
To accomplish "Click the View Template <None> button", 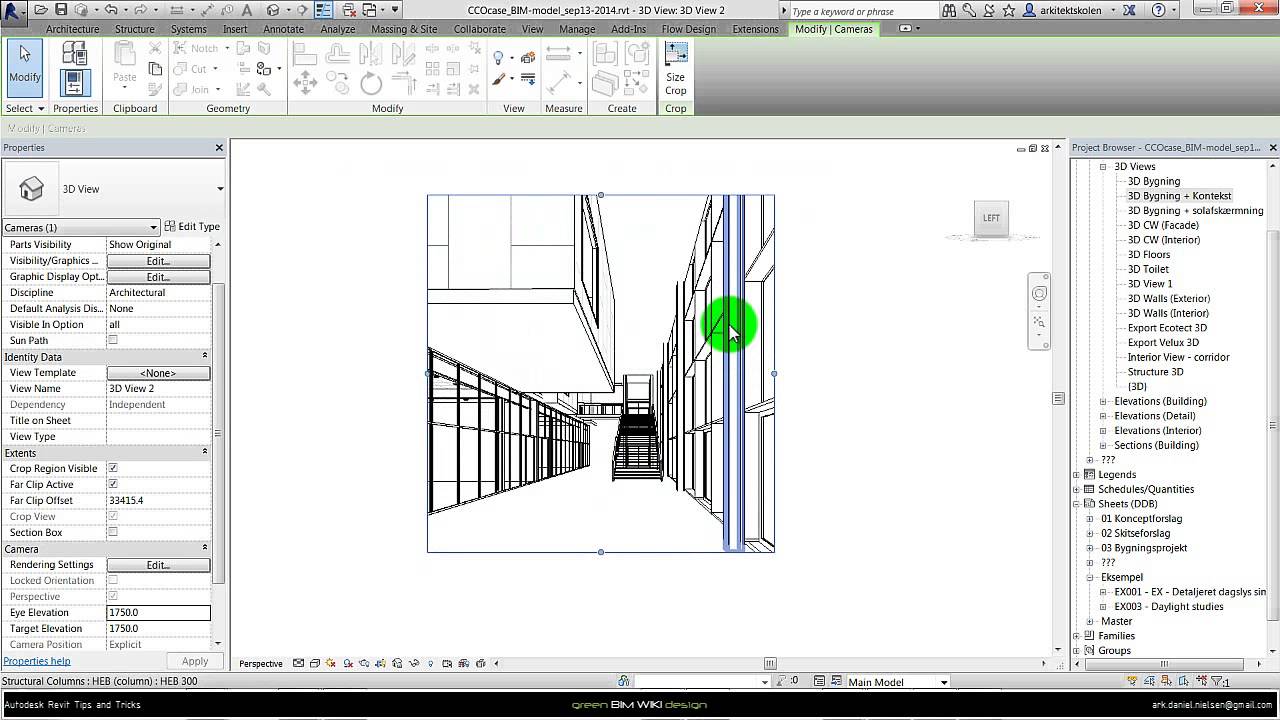I will [x=158, y=373].
